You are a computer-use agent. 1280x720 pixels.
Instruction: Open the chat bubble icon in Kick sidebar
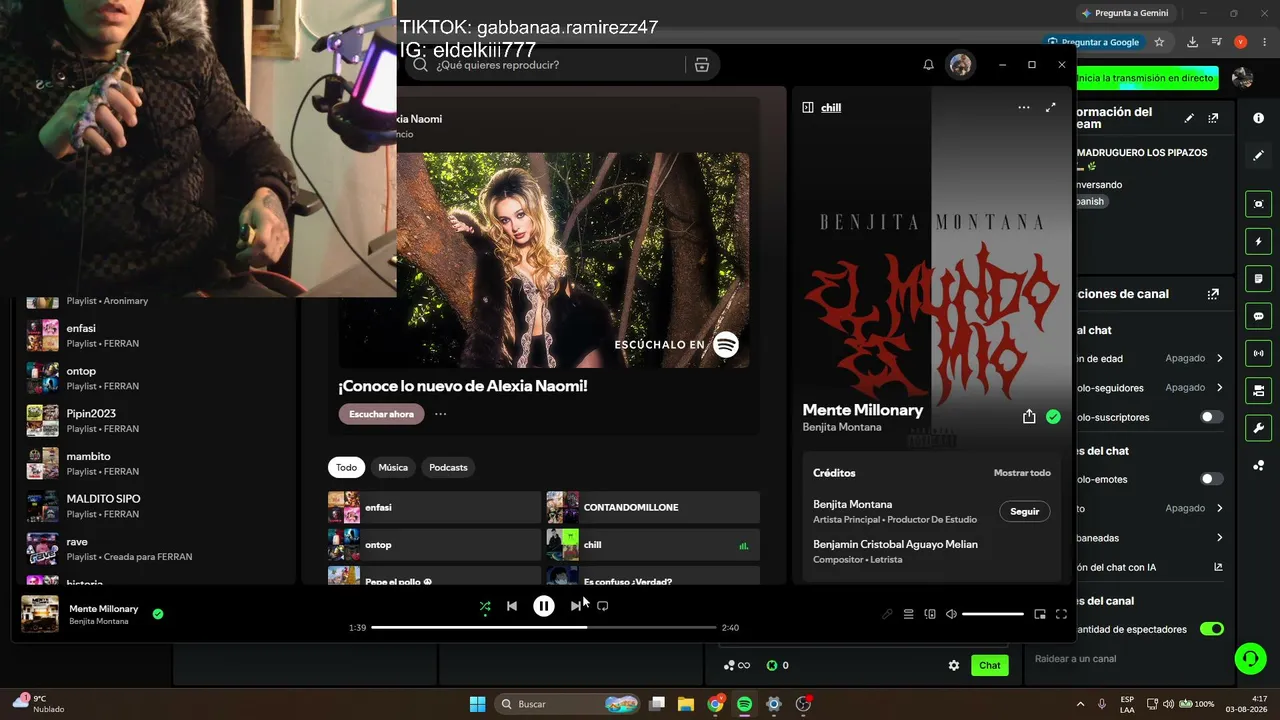point(1259,316)
